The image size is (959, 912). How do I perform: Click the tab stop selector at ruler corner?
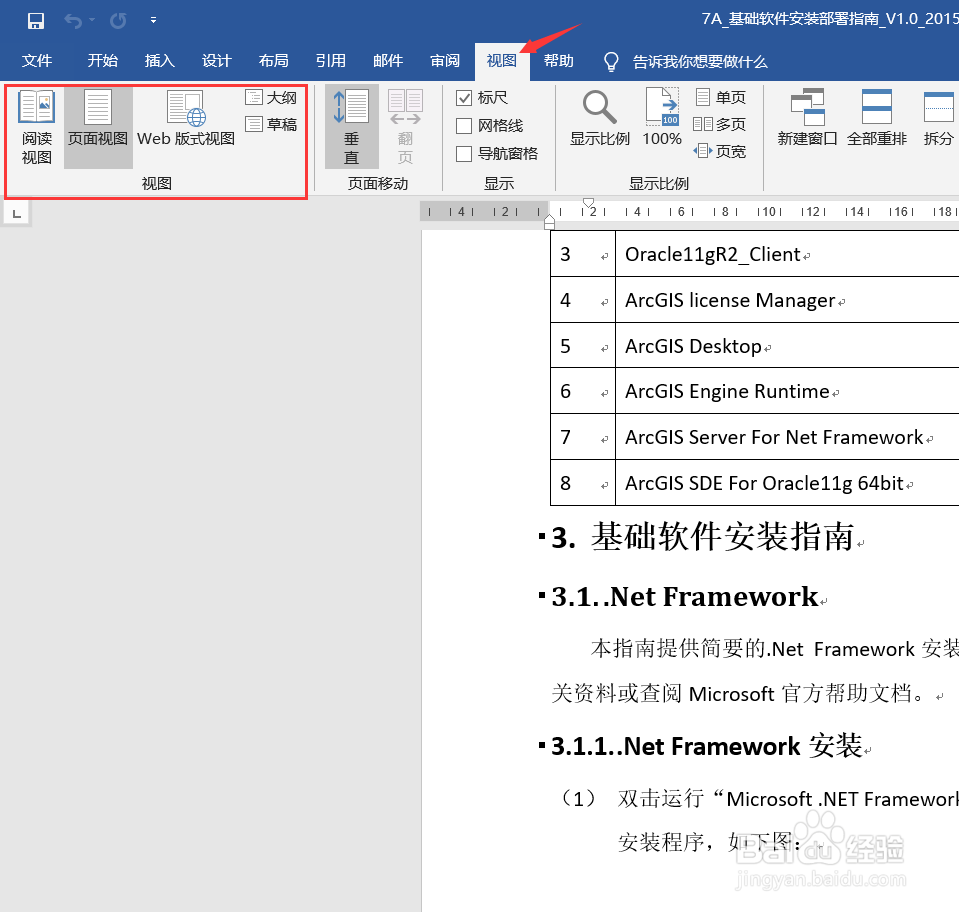click(17, 214)
